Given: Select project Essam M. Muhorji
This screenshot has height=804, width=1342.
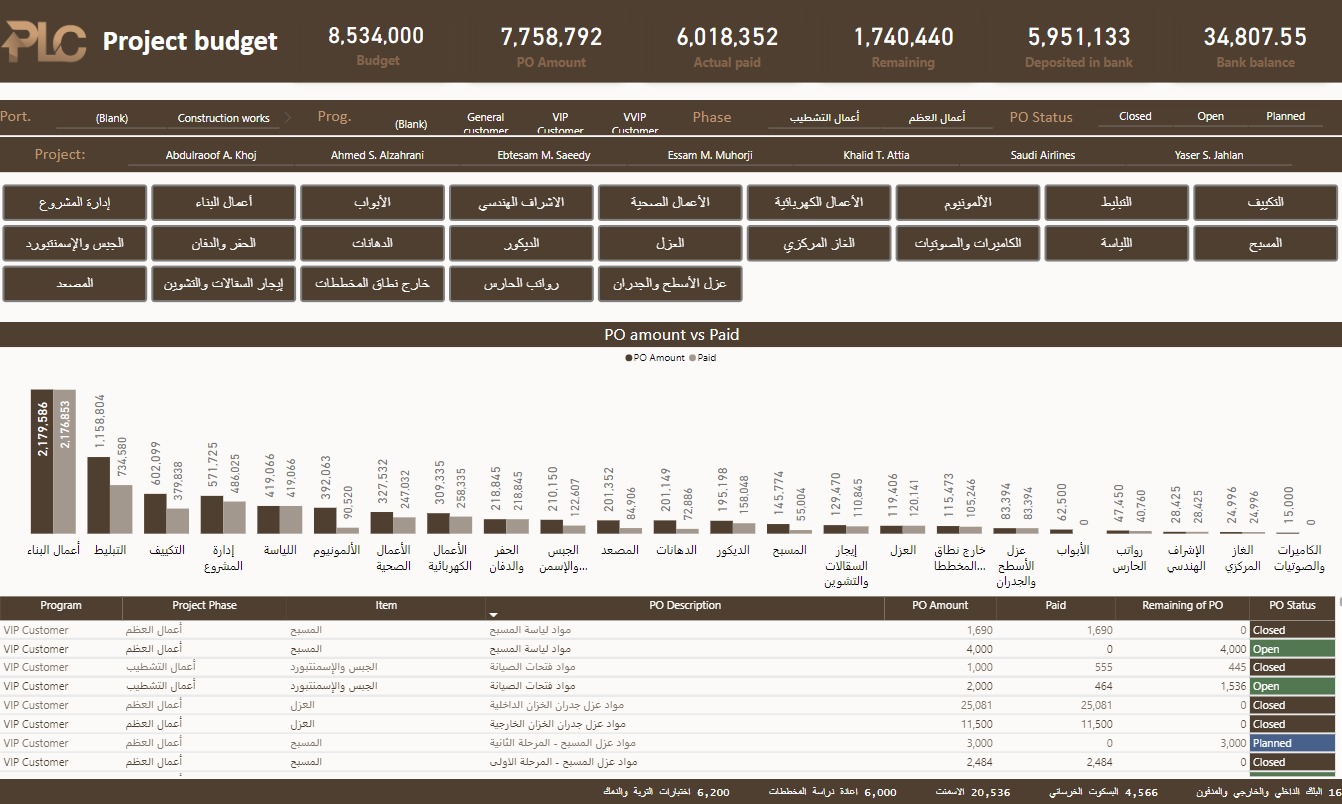Looking at the screenshot, I should (x=710, y=155).
